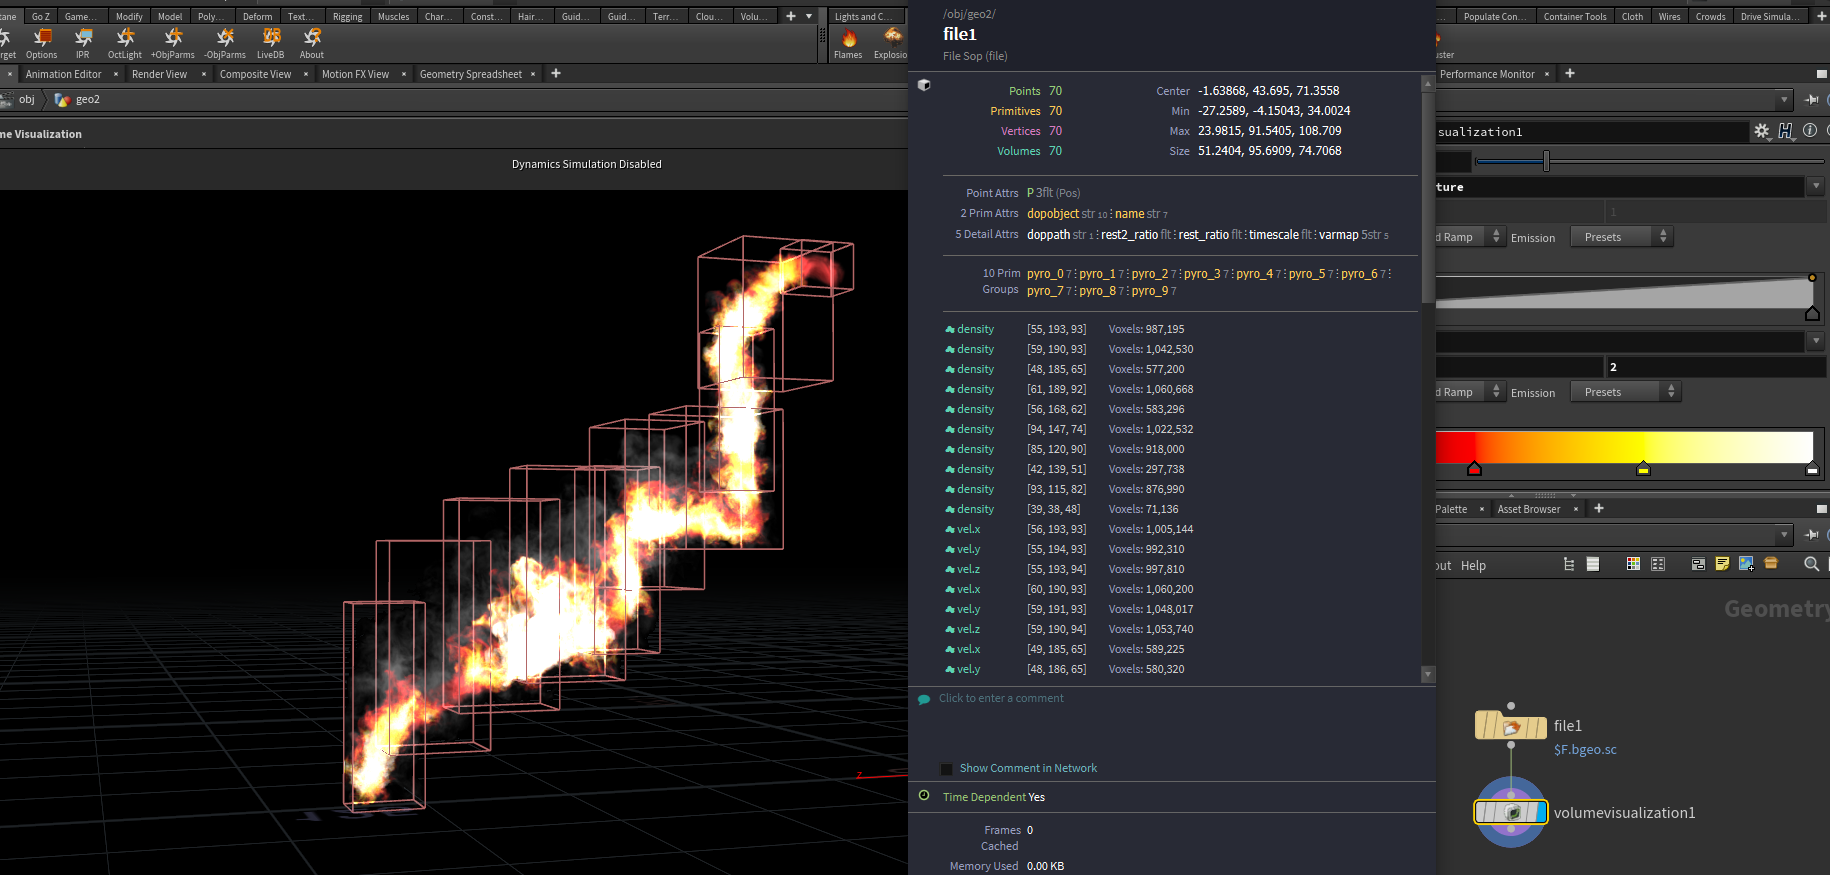Switch to the Geometry Spreadsheet tab
The width and height of the screenshot is (1830, 875).
pos(470,74)
